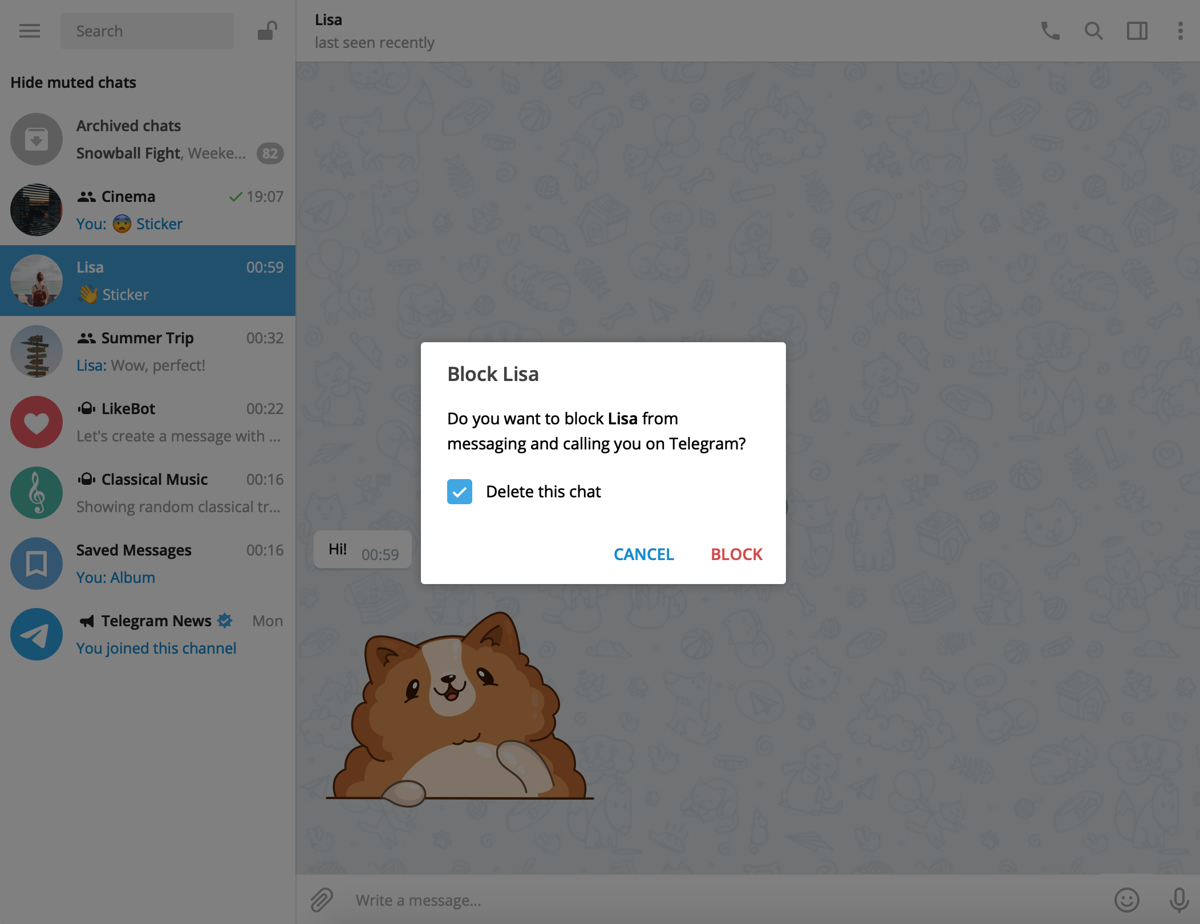Click the verified badge beside Telegram News

pyautogui.click(x=225, y=621)
